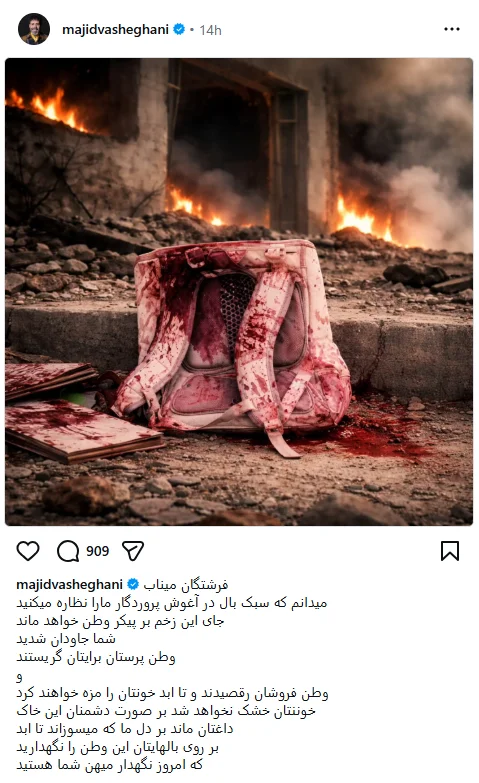
Task: Click the 909 comment count
Action: click(97, 551)
